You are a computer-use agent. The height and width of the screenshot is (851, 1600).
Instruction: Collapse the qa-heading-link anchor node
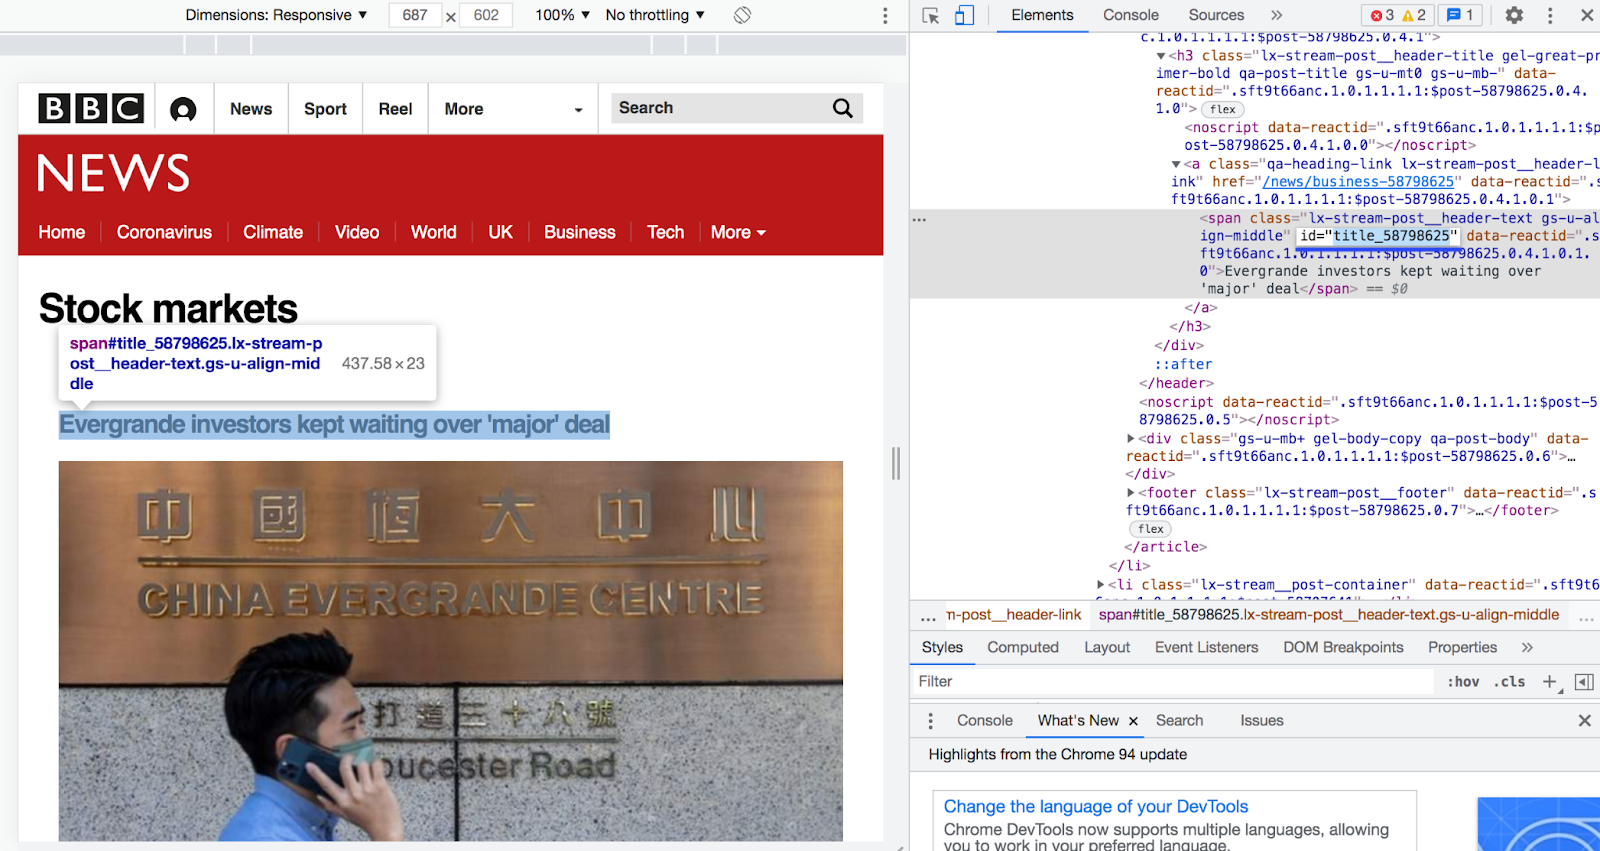pos(1176,164)
